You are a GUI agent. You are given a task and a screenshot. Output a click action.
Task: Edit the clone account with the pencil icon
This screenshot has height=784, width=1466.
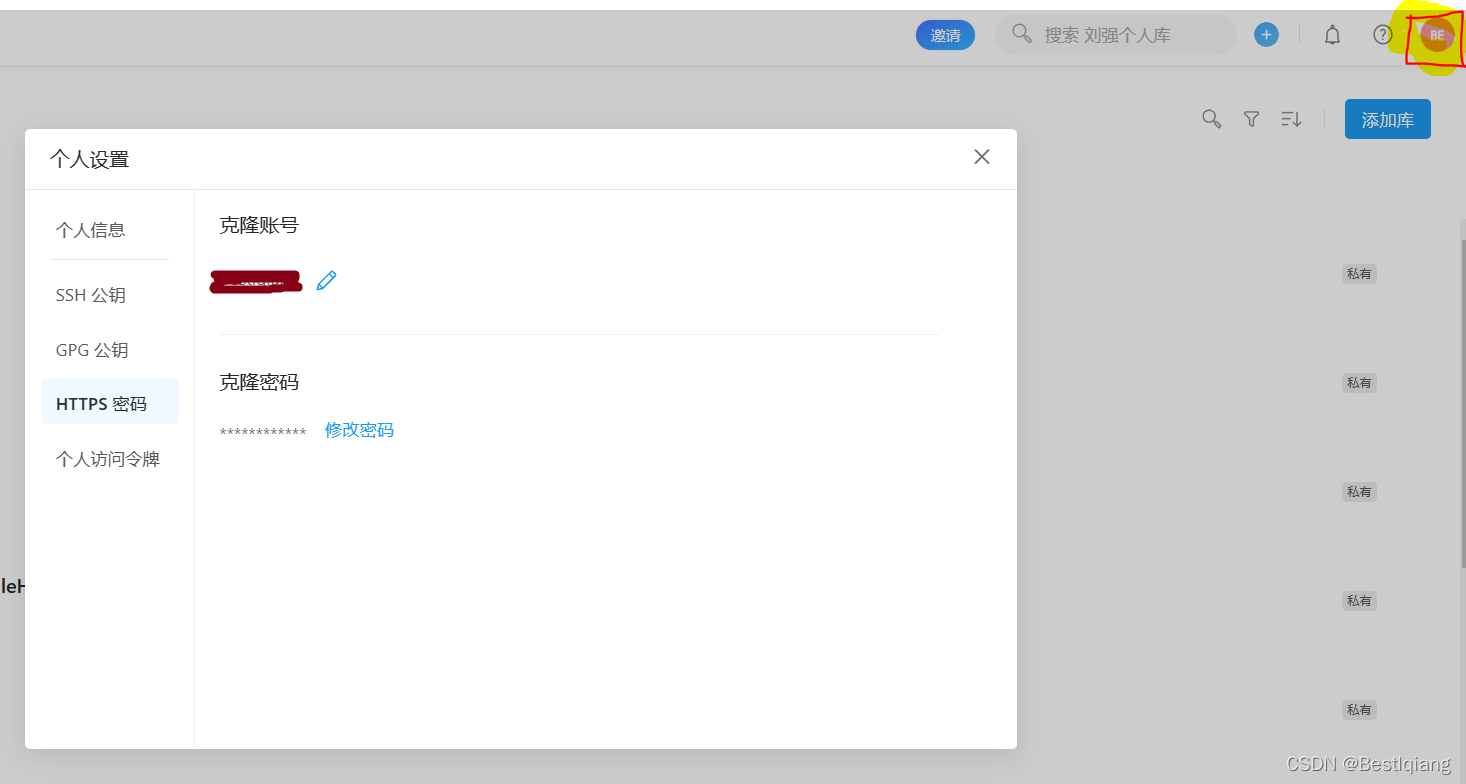pyautogui.click(x=326, y=281)
